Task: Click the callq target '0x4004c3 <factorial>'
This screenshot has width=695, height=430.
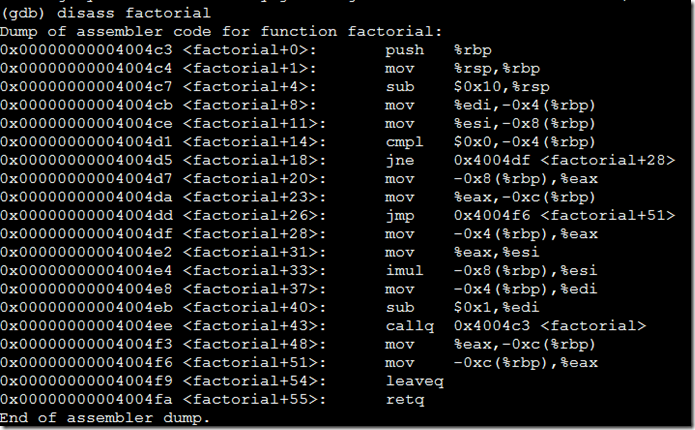Action: point(550,326)
